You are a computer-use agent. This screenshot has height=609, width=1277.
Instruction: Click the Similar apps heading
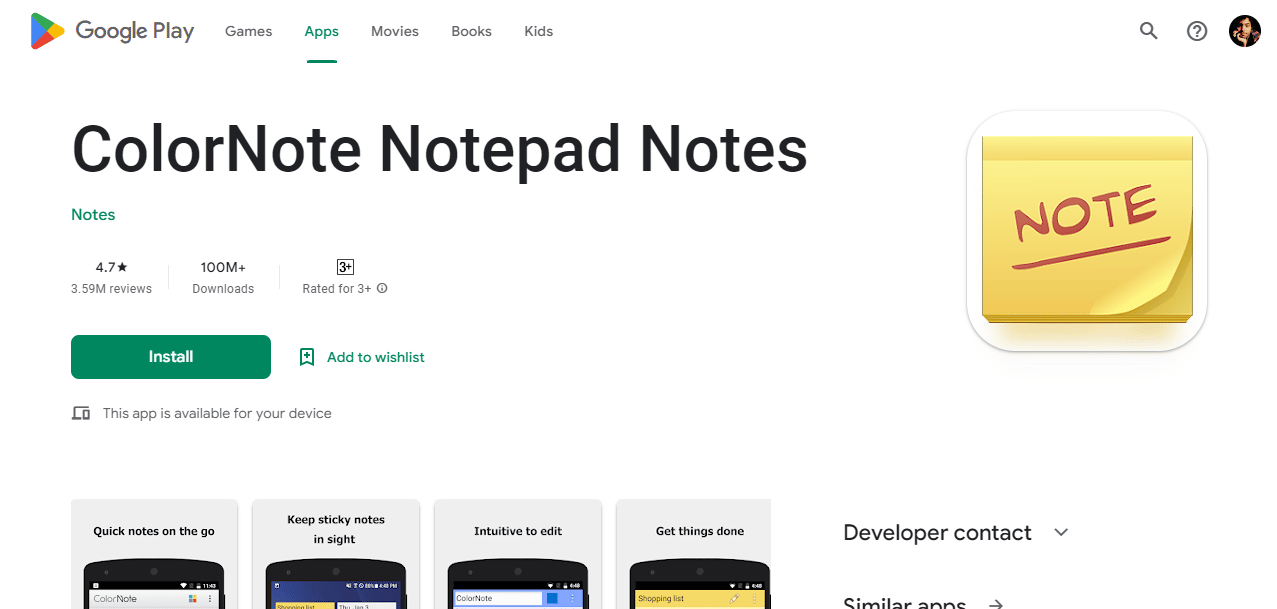905,603
